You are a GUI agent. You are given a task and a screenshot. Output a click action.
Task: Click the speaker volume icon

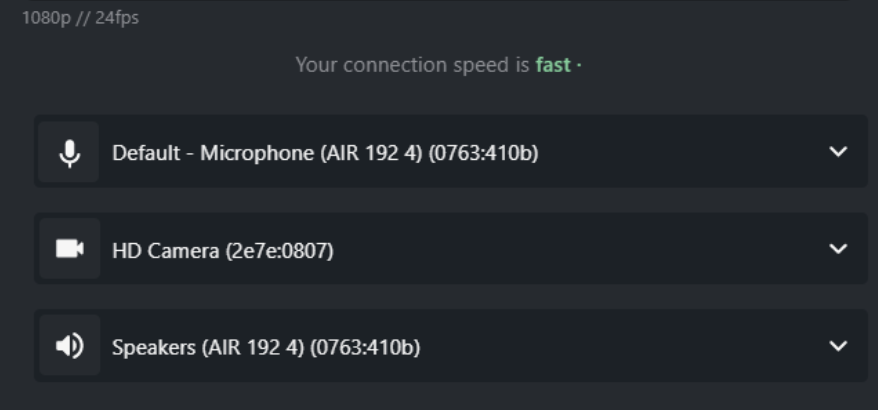tap(69, 346)
